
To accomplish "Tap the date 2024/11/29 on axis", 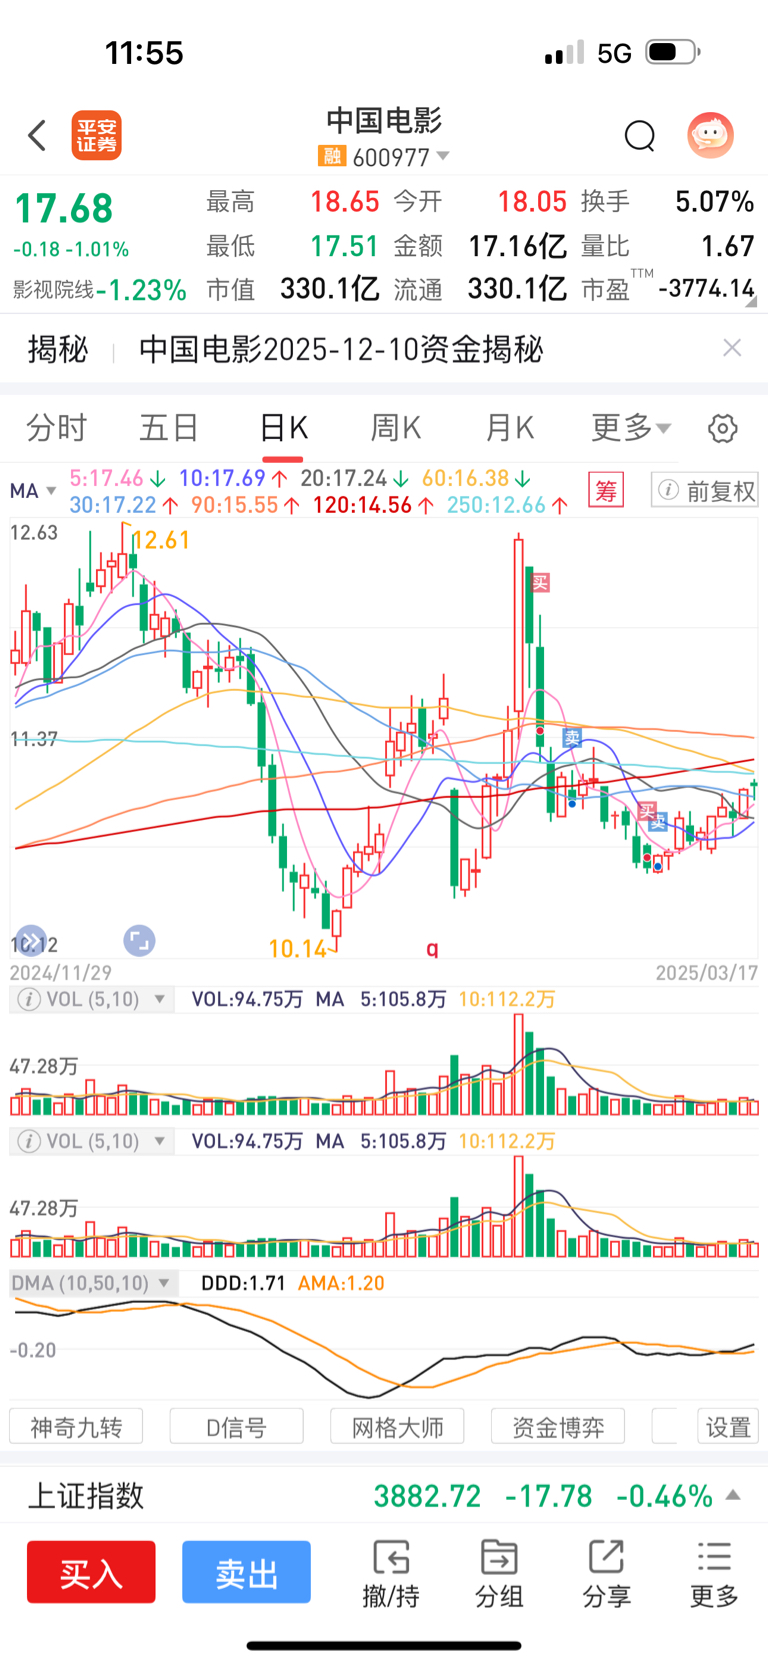I will (61, 972).
